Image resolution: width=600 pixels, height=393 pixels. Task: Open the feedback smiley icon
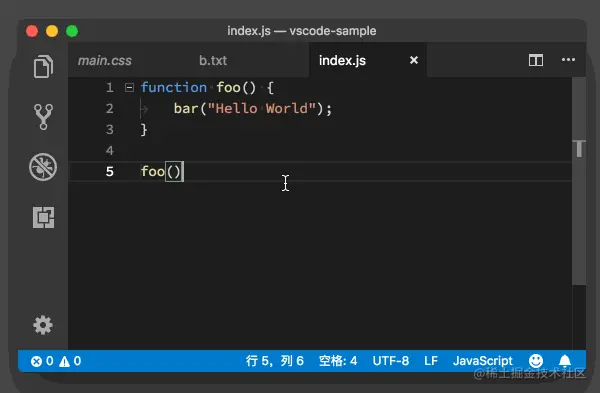click(536, 360)
